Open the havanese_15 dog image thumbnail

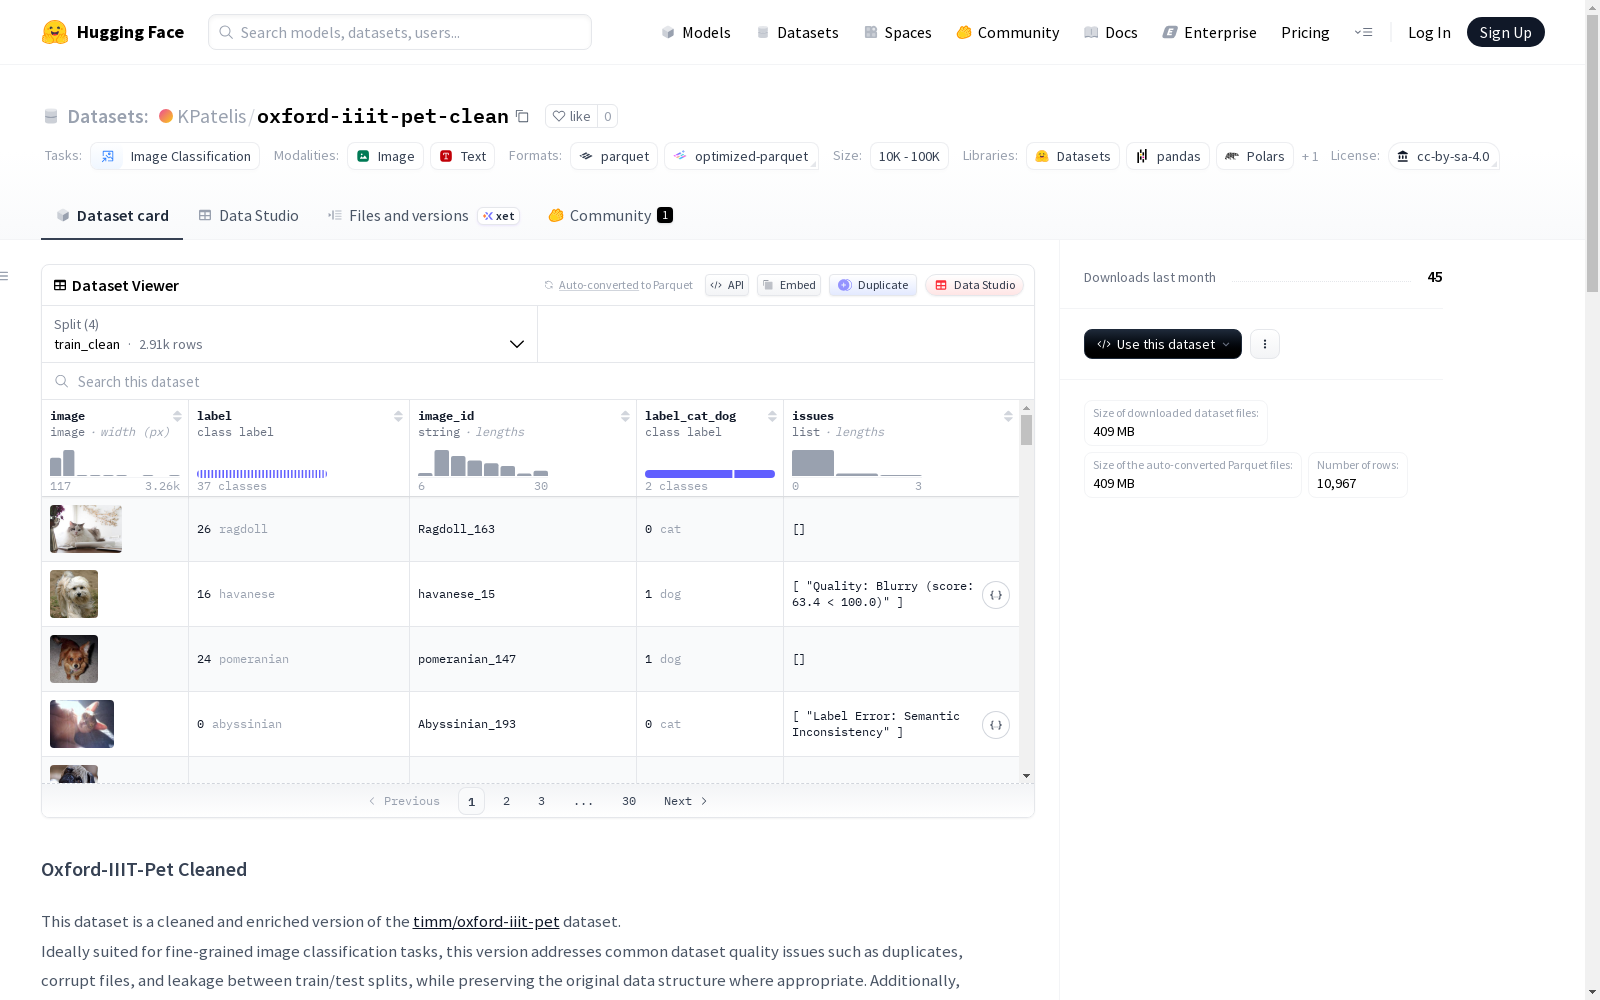[74, 594]
